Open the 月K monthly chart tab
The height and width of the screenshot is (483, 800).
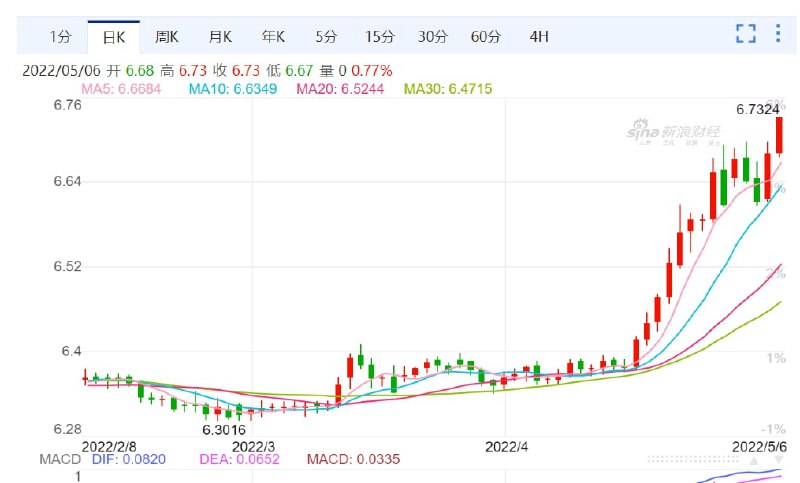[x=219, y=37]
